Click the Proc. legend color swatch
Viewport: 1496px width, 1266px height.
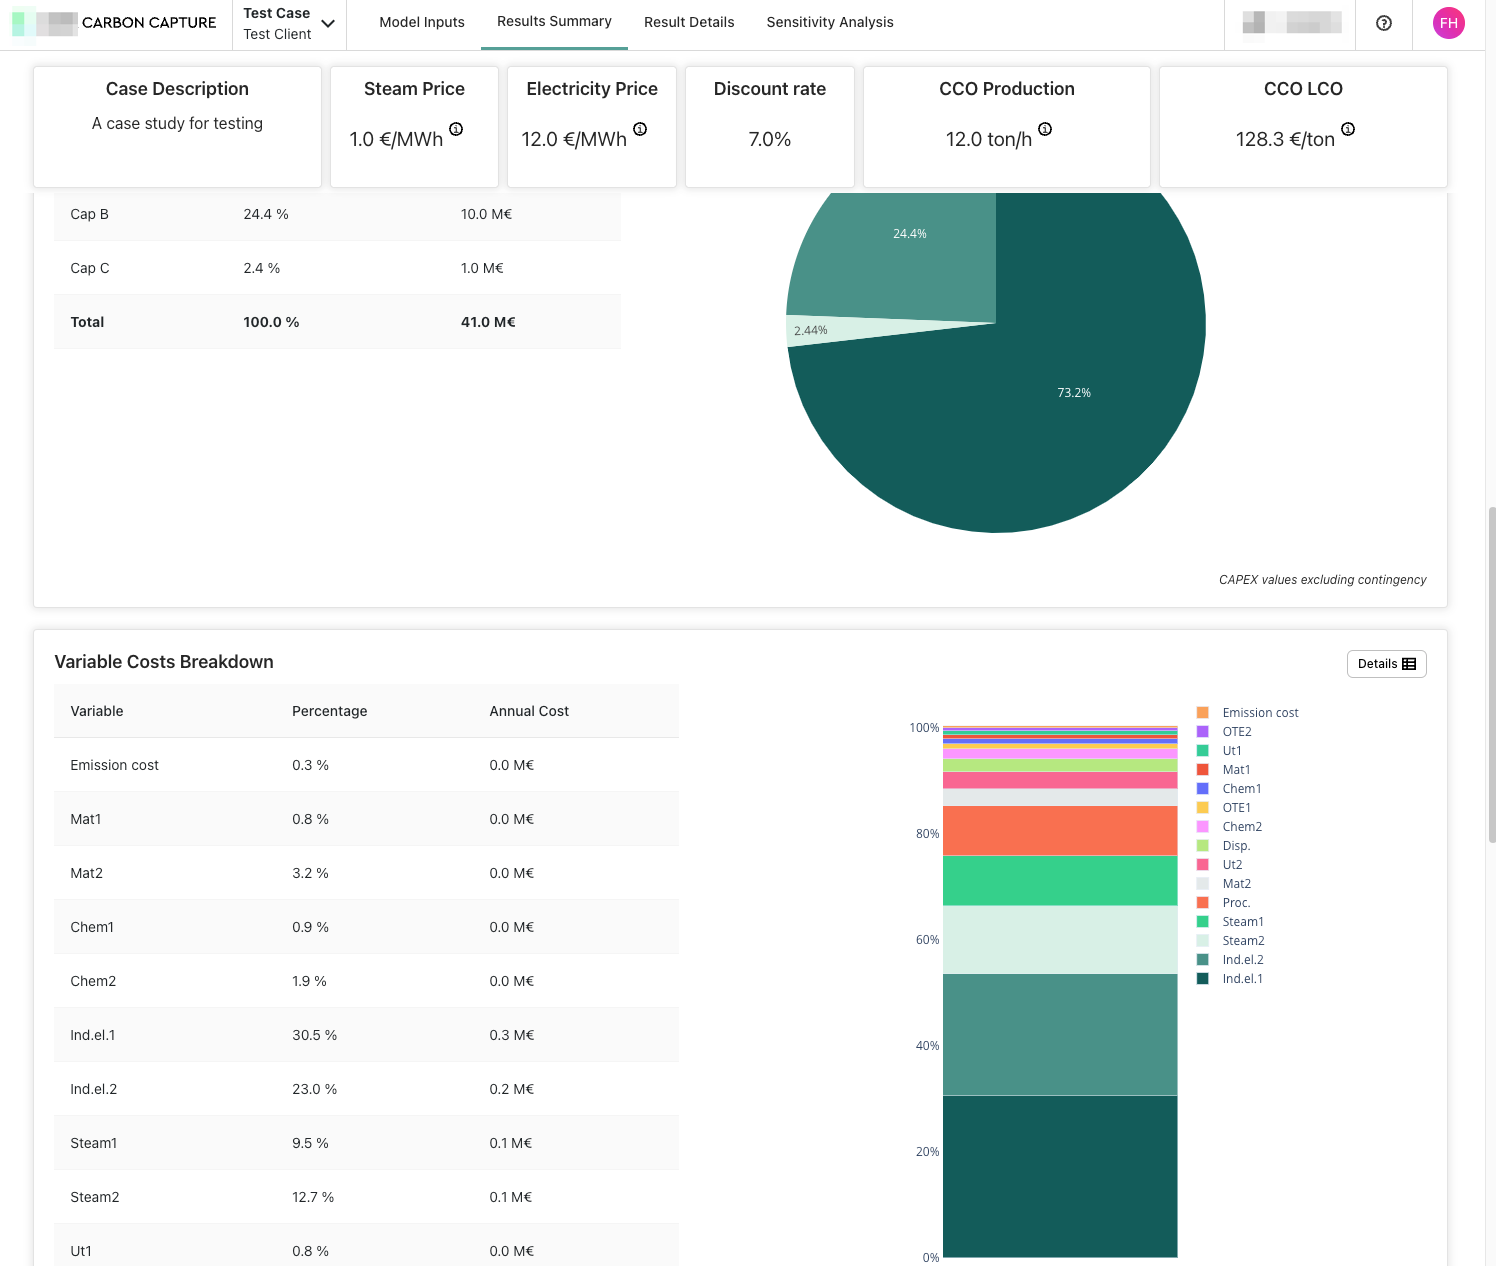click(x=1203, y=903)
